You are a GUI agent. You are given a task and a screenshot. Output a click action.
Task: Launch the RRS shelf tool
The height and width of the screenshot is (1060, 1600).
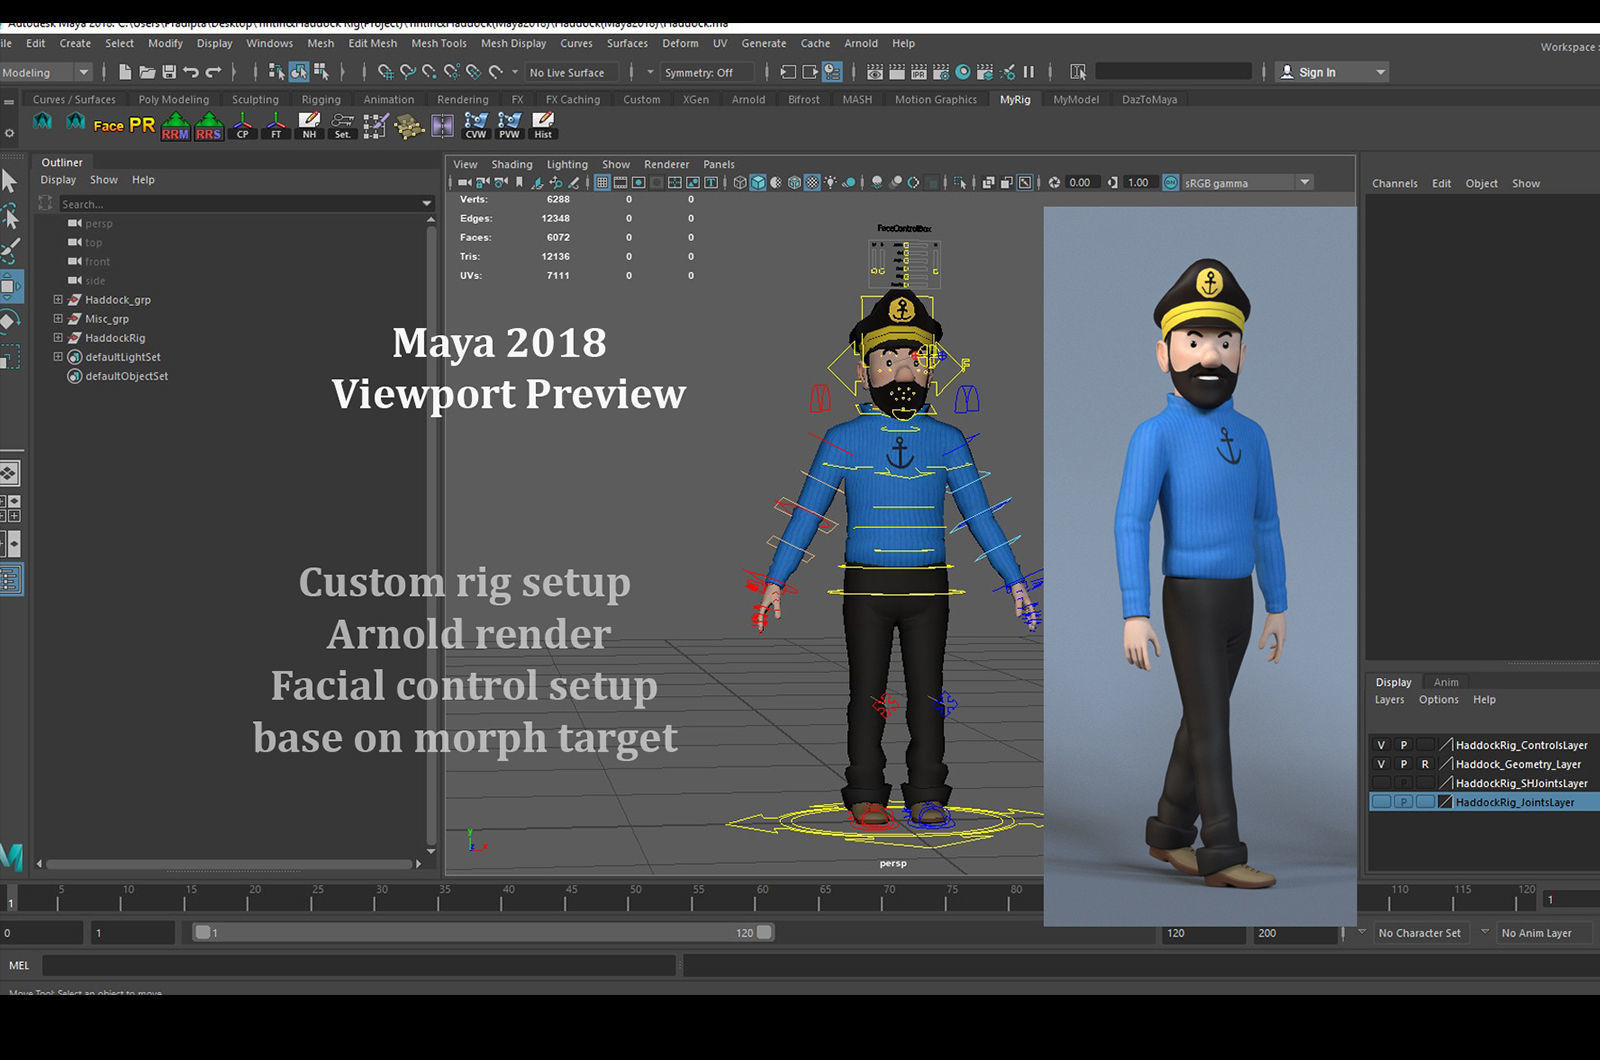pos(208,126)
